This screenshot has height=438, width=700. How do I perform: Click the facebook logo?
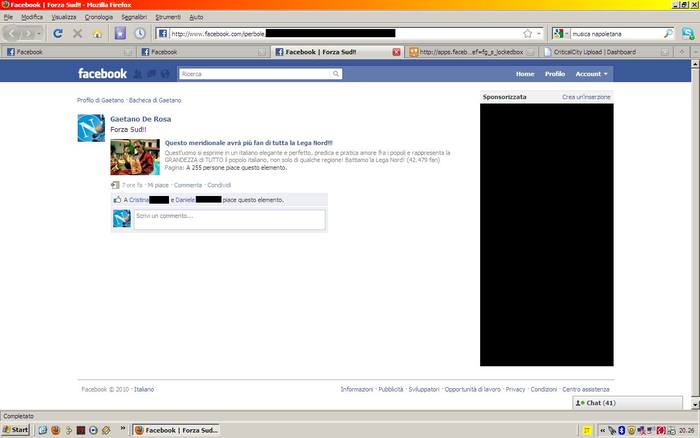[102, 74]
